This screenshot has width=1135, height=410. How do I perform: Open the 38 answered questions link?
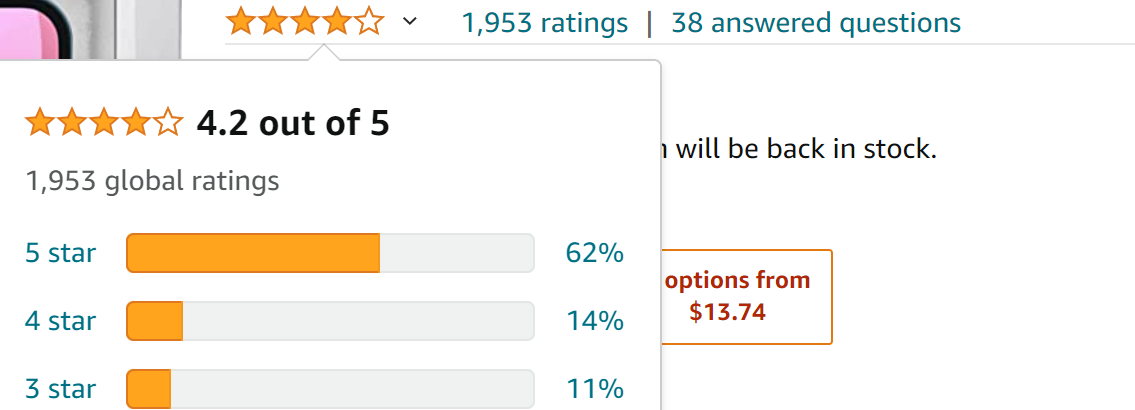coord(816,23)
